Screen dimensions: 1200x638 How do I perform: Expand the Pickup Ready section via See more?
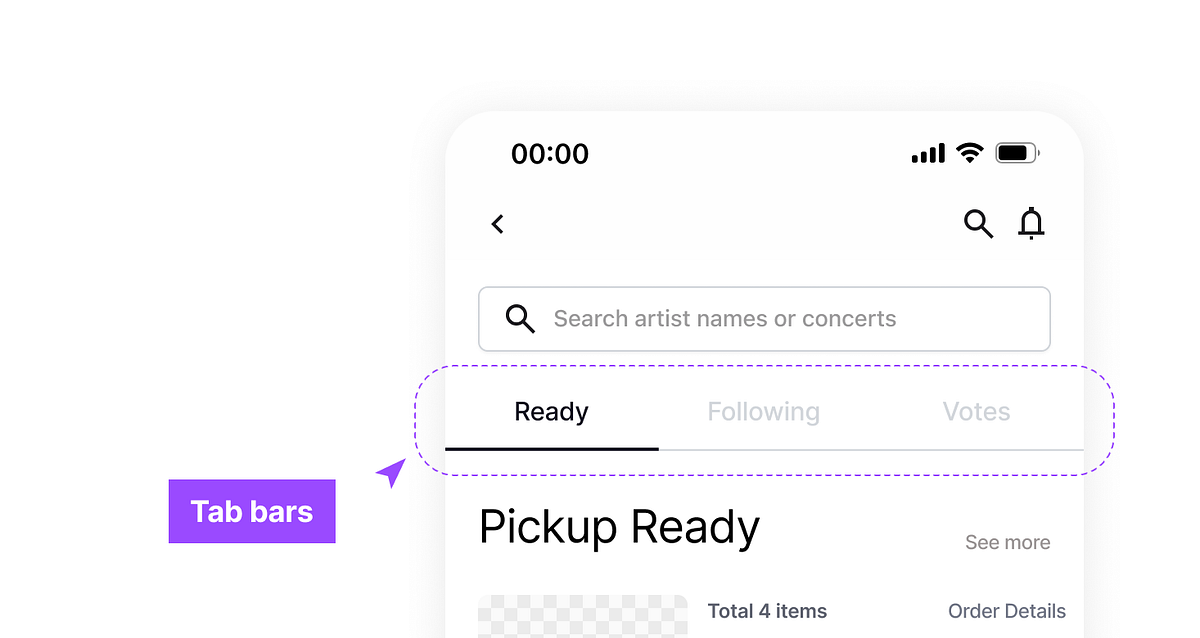pos(1007,542)
